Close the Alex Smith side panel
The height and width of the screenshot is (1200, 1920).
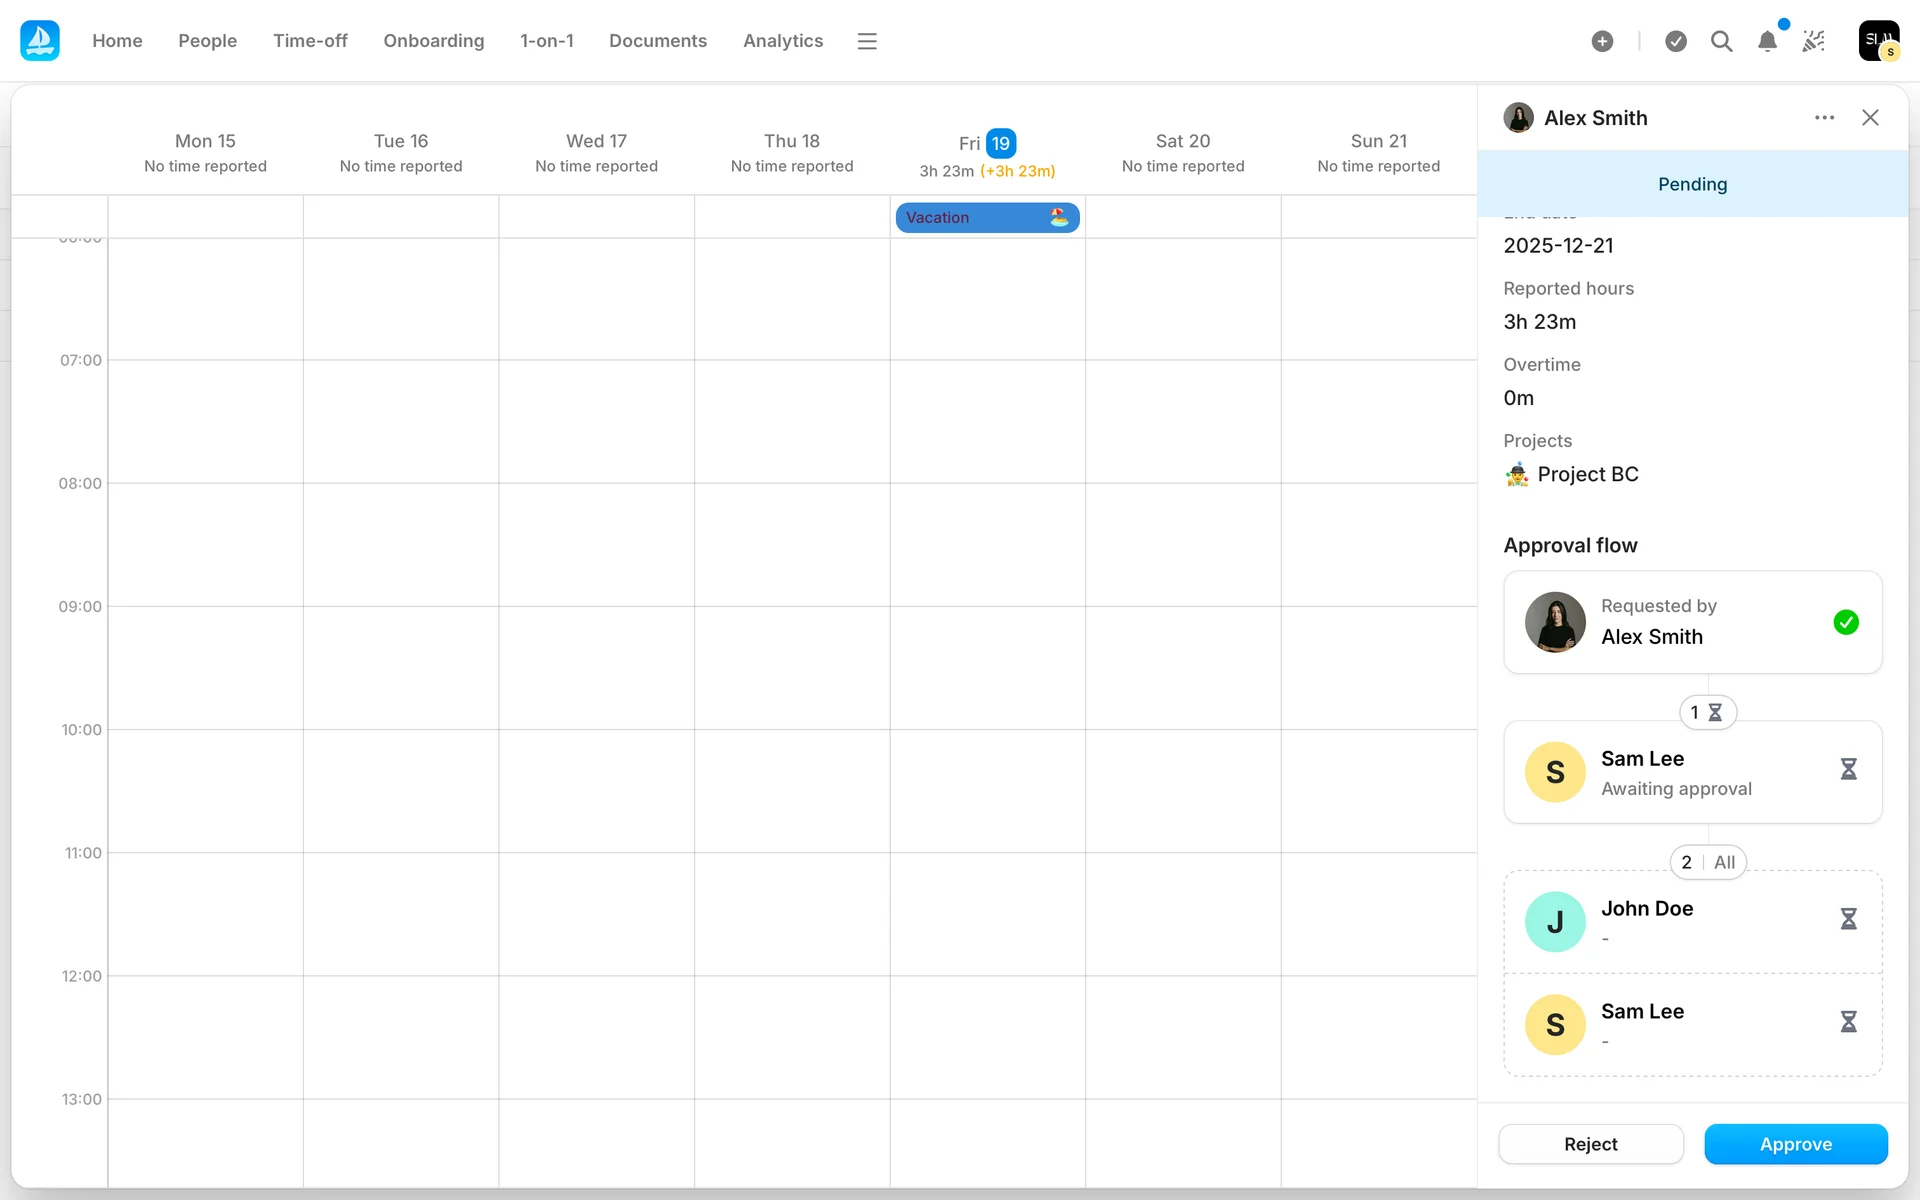pyautogui.click(x=1870, y=118)
